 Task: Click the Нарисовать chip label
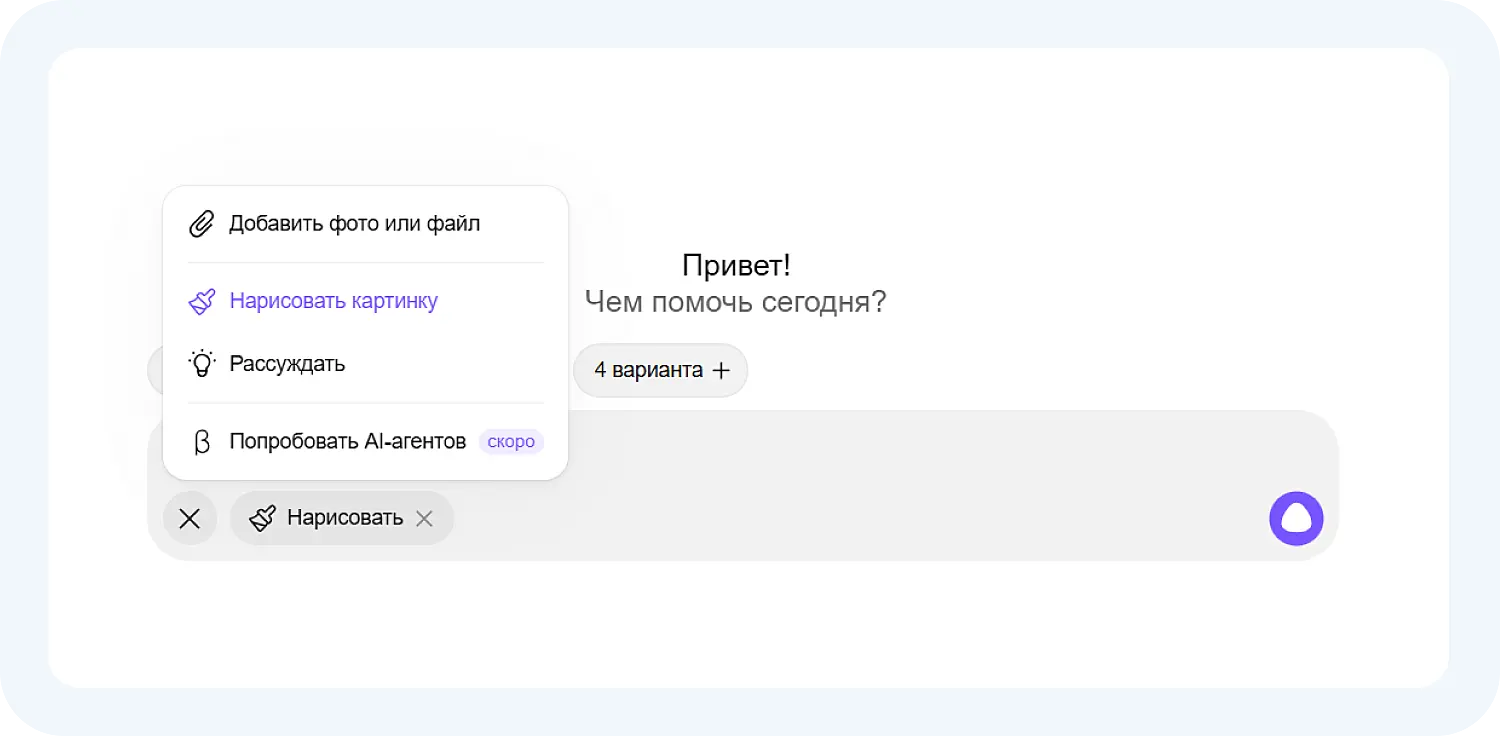click(345, 518)
